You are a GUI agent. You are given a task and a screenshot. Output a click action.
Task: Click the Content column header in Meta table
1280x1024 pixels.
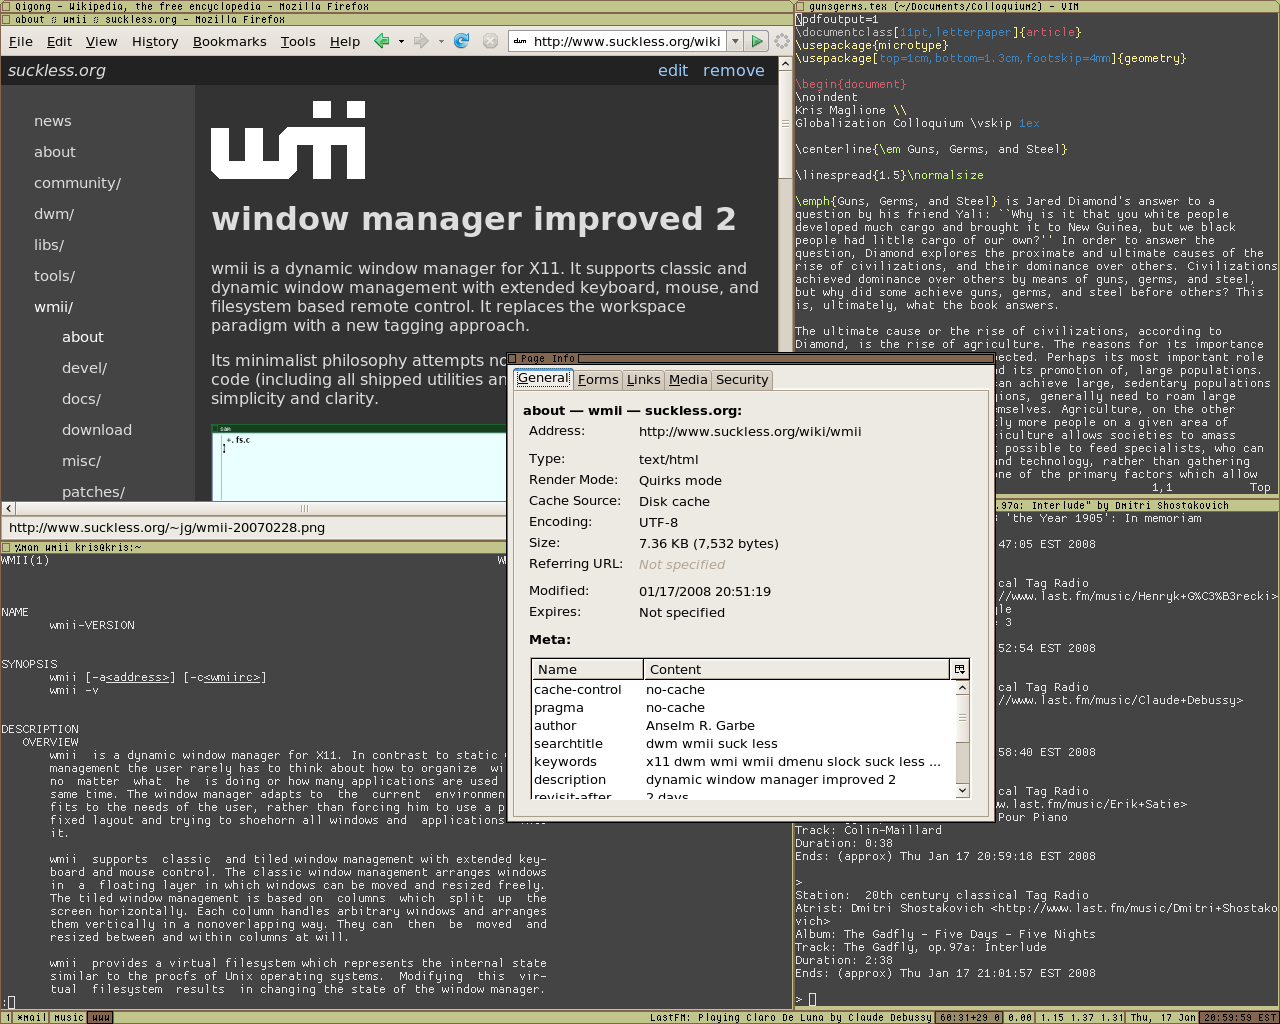click(x=797, y=669)
